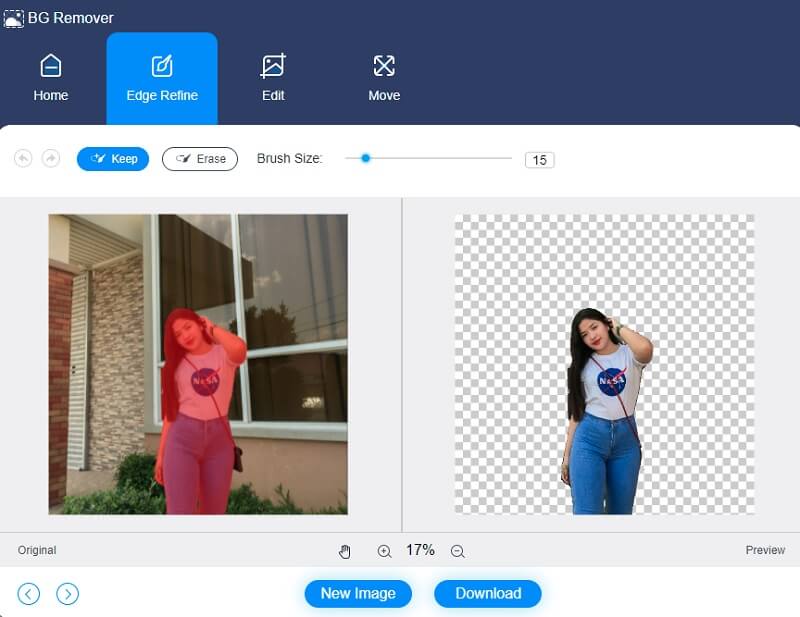Click the original photo with red mask
800x617 pixels.
(x=198, y=364)
